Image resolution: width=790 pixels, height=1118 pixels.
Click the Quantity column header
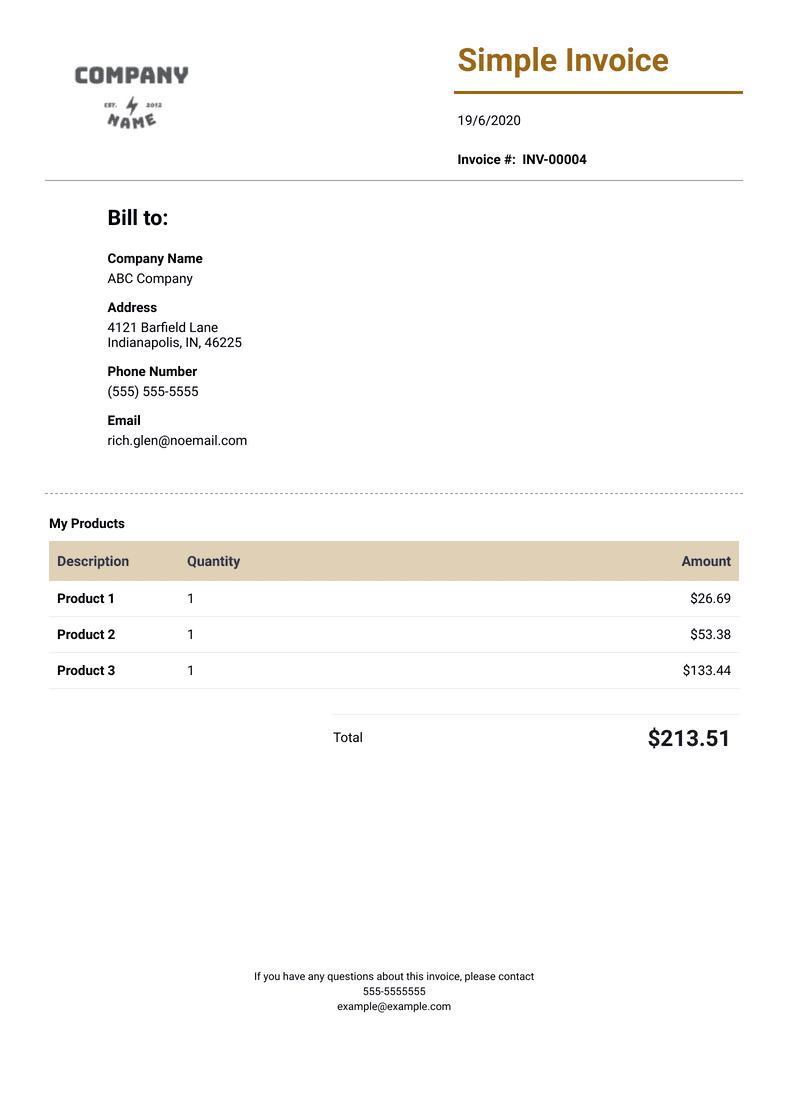pos(213,562)
